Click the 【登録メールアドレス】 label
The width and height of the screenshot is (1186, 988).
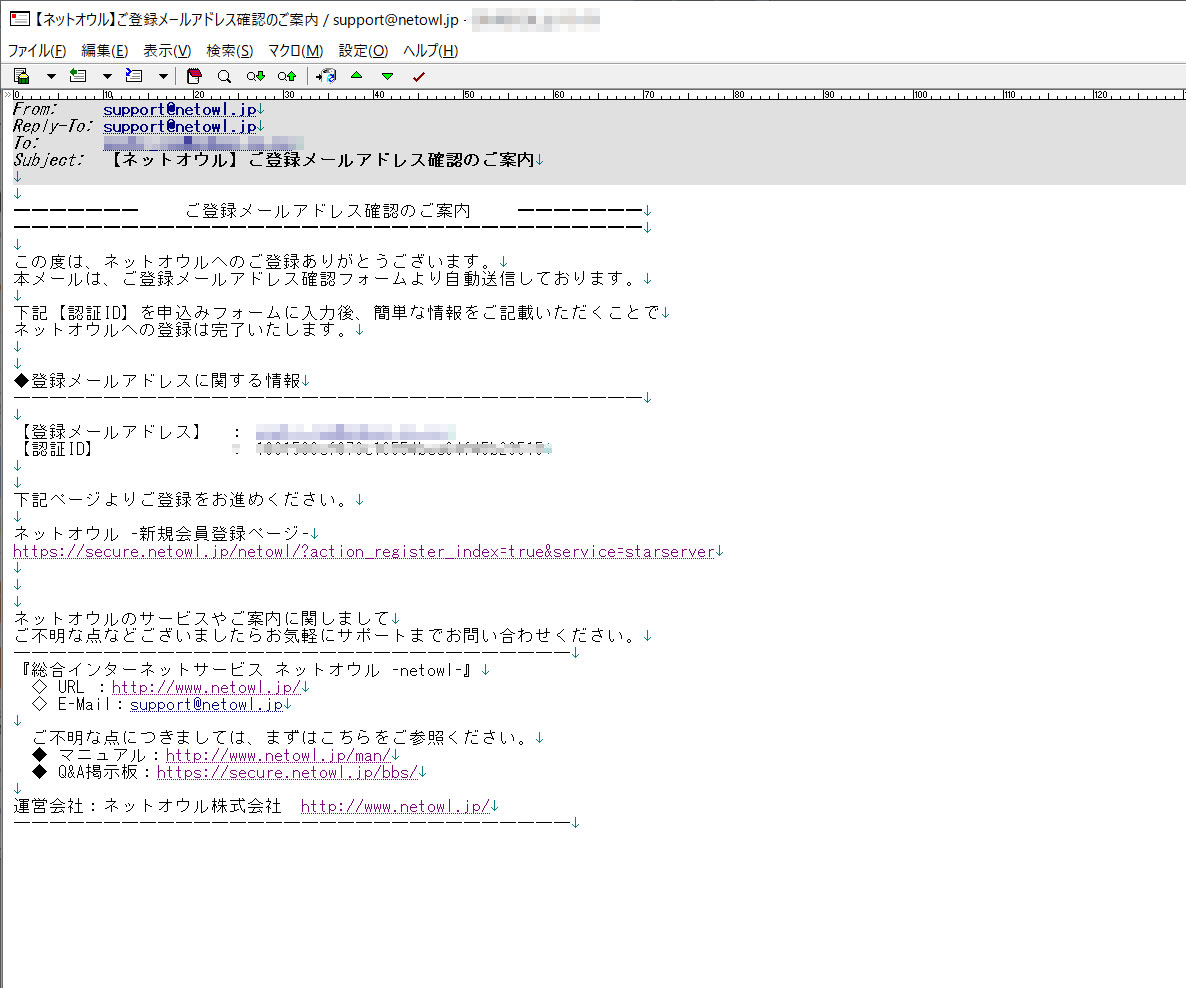tap(111, 432)
